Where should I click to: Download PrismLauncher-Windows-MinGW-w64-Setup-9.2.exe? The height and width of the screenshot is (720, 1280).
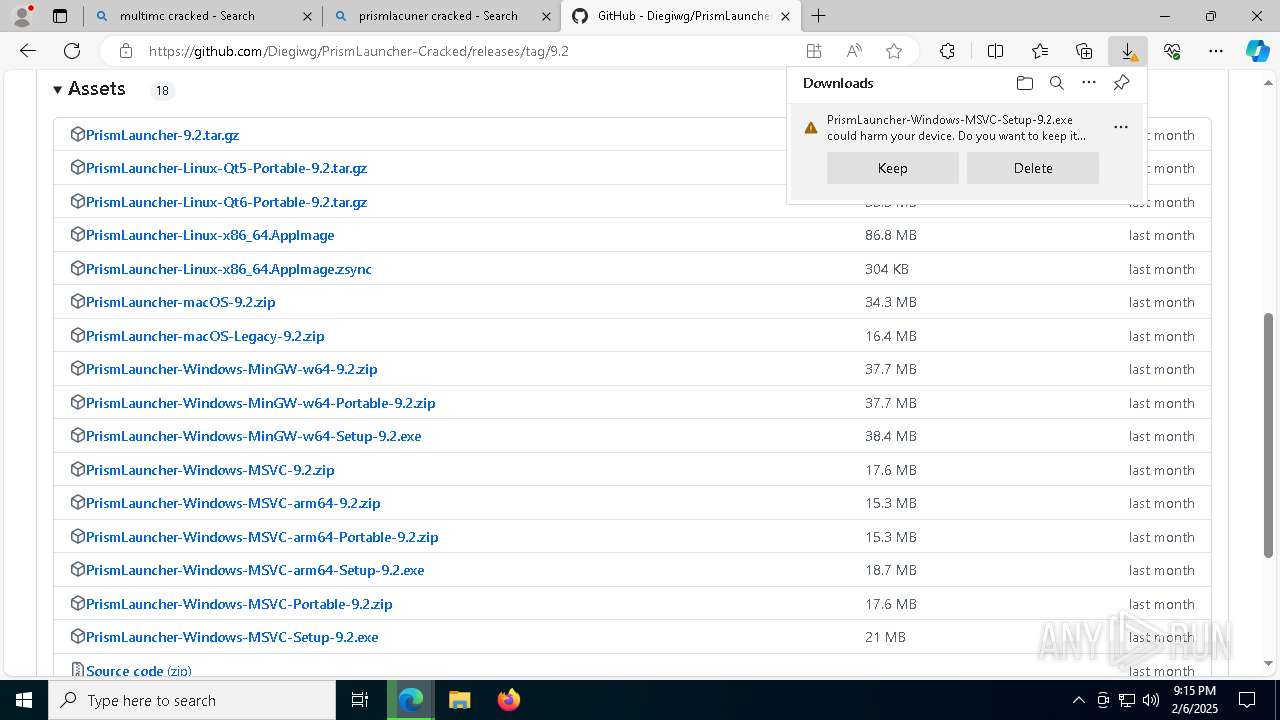253,436
